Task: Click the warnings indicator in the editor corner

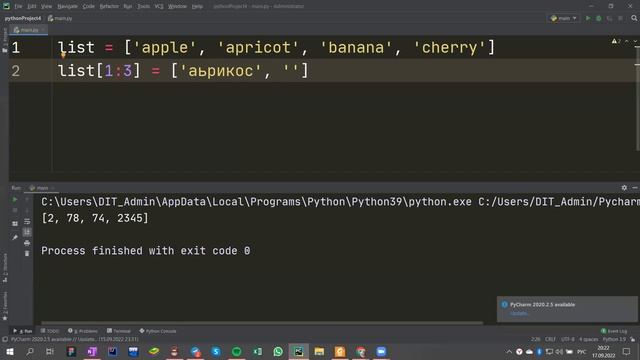Action: [x=616, y=41]
